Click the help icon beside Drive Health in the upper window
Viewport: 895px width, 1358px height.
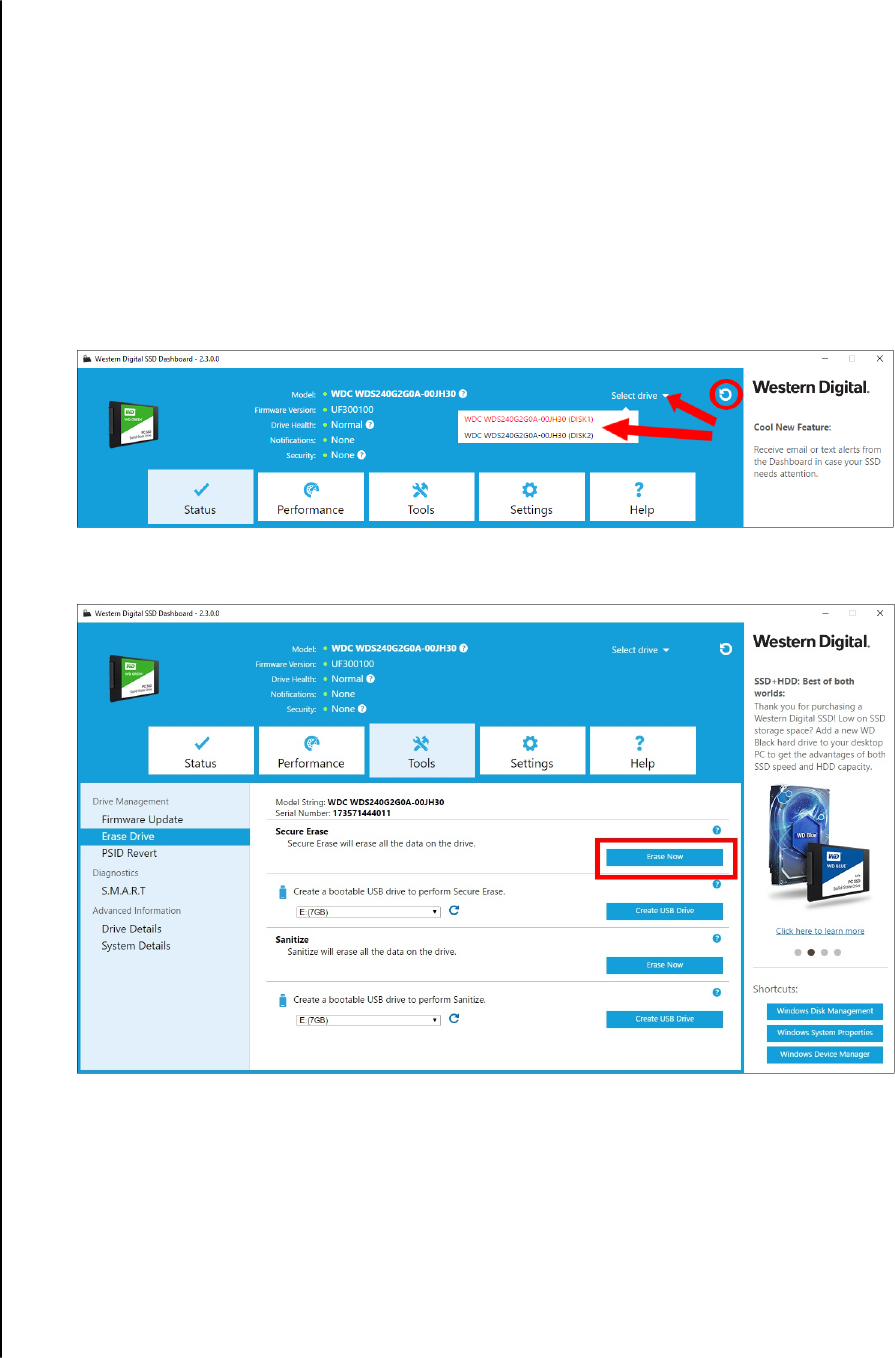pos(370,425)
